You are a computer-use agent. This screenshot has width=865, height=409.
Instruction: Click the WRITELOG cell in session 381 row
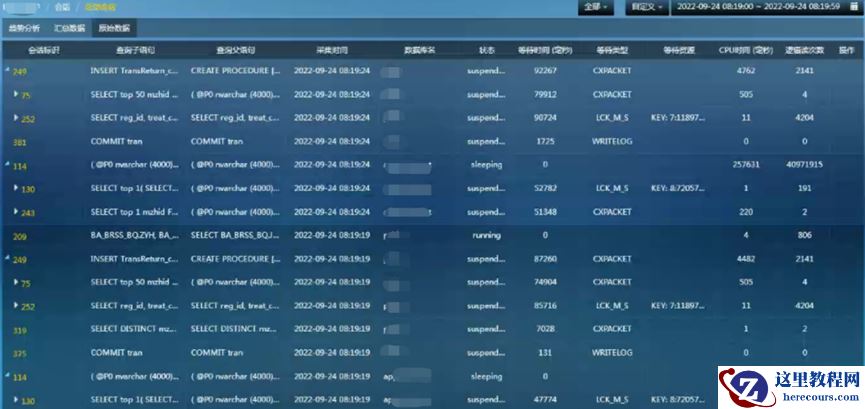612,141
